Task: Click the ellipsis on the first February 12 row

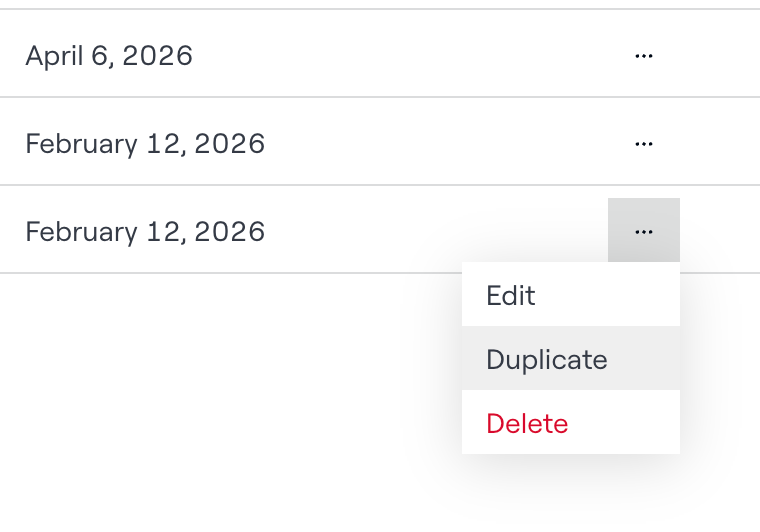Action: tap(643, 144)
